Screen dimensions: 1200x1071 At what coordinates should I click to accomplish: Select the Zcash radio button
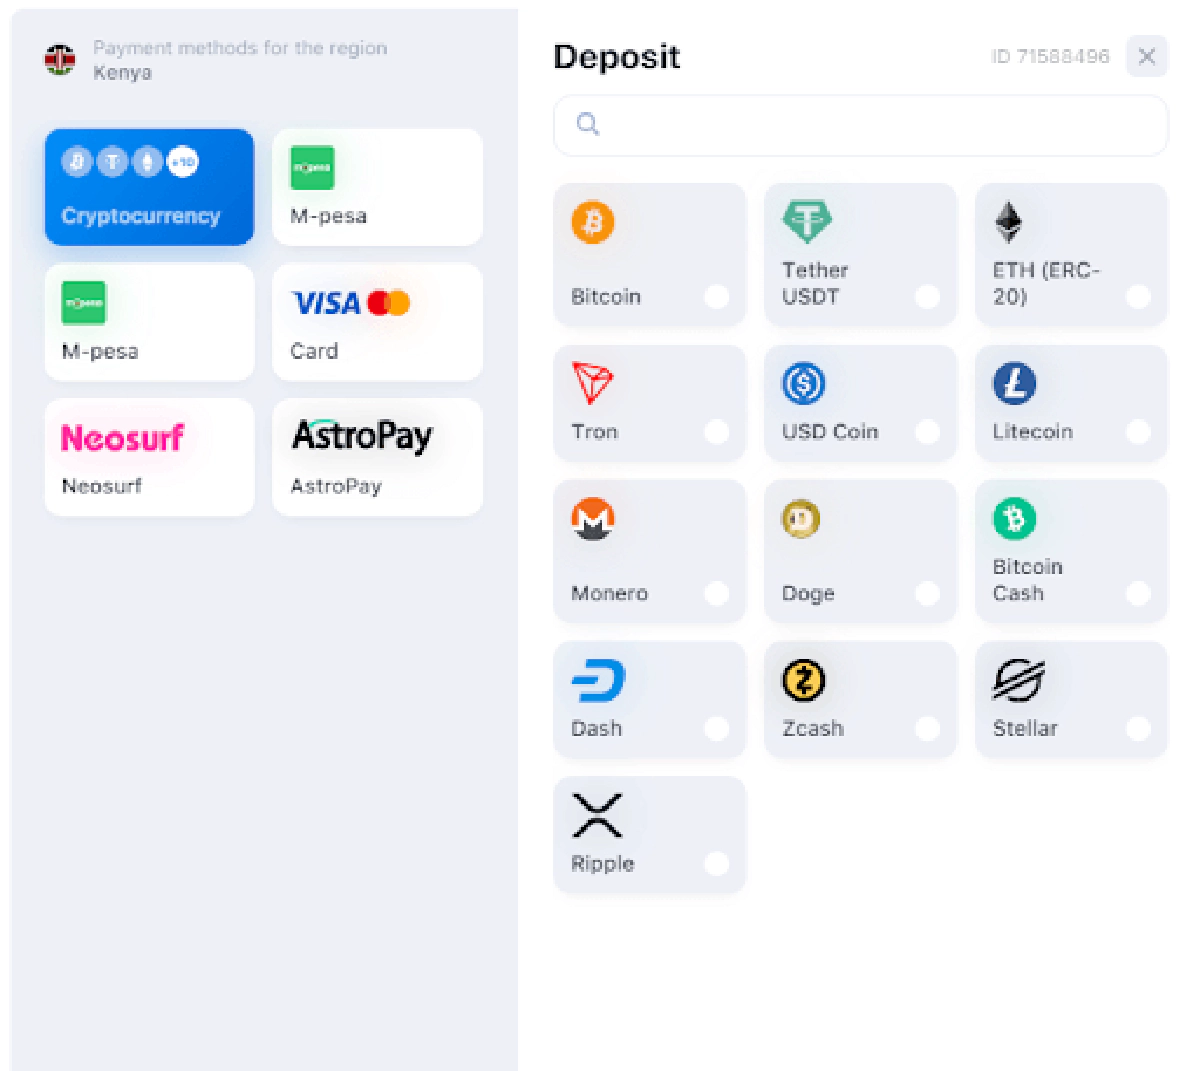pos(928,728)
